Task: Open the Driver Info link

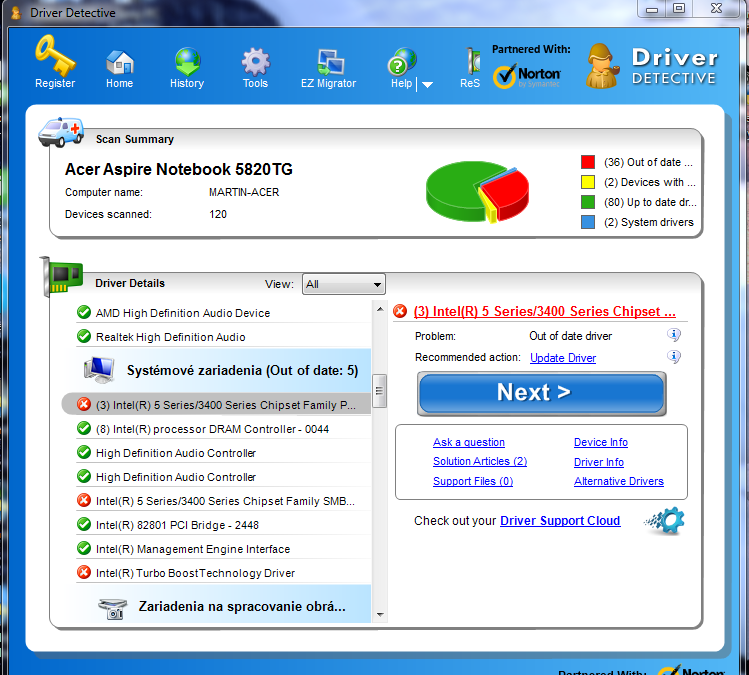Action: [x=599, y=462]
